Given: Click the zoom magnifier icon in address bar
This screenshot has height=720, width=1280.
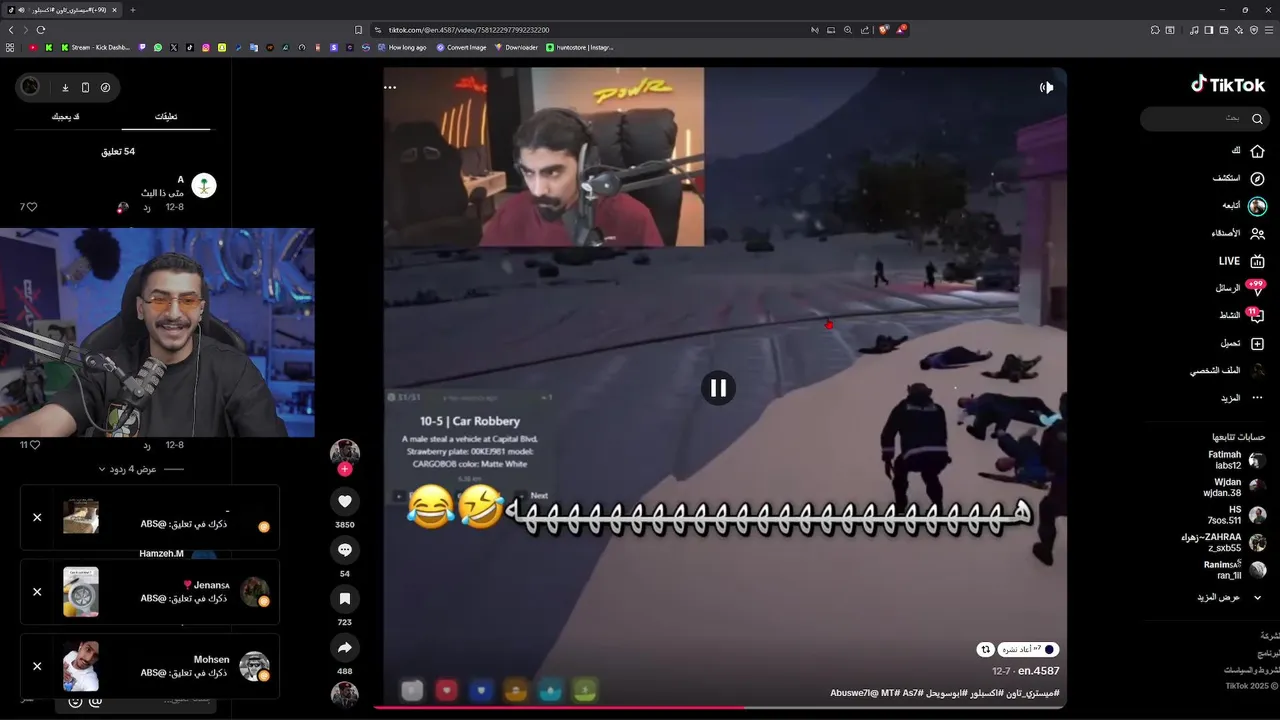Looking at the screenshot, I should point(848,30).
